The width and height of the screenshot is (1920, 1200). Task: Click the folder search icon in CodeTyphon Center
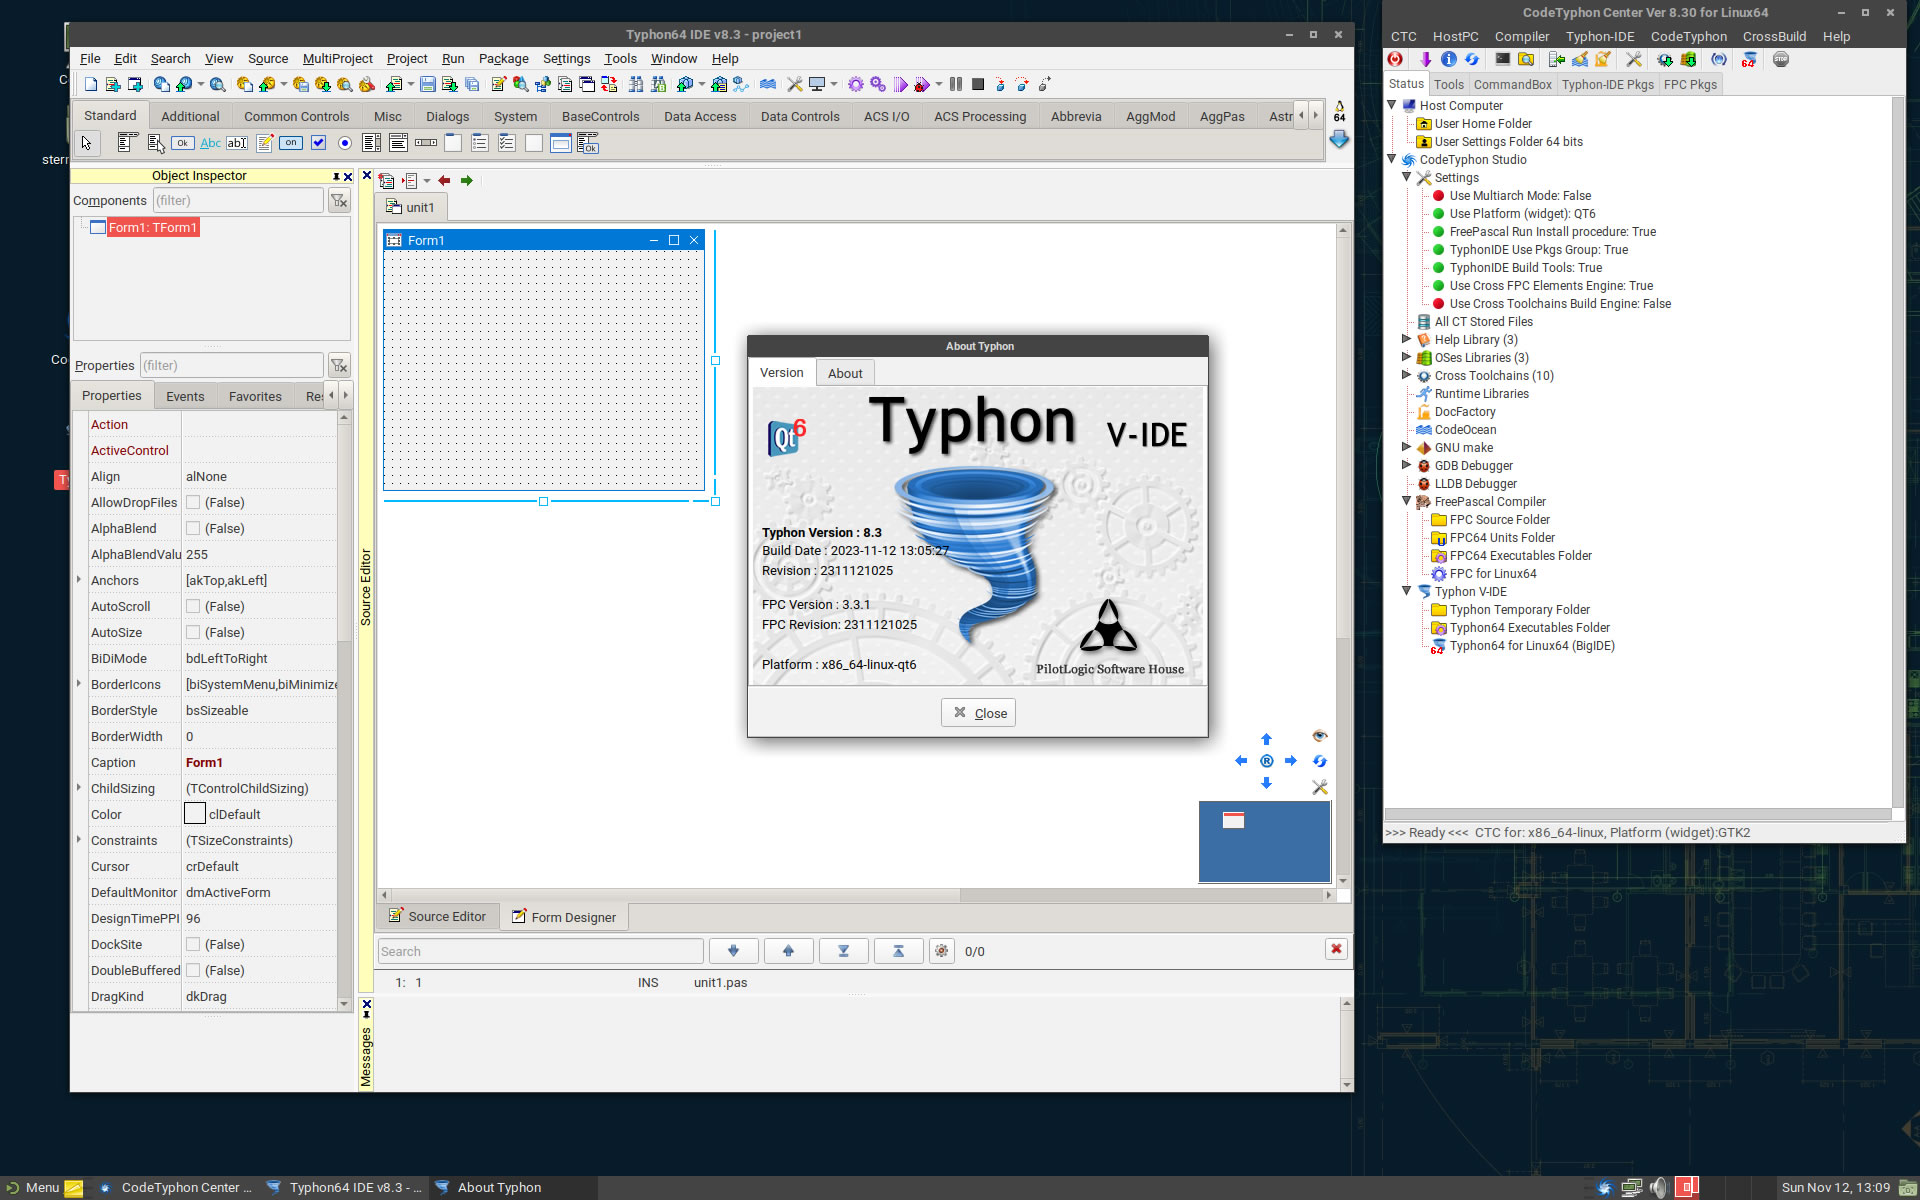tap(1526, 60)
